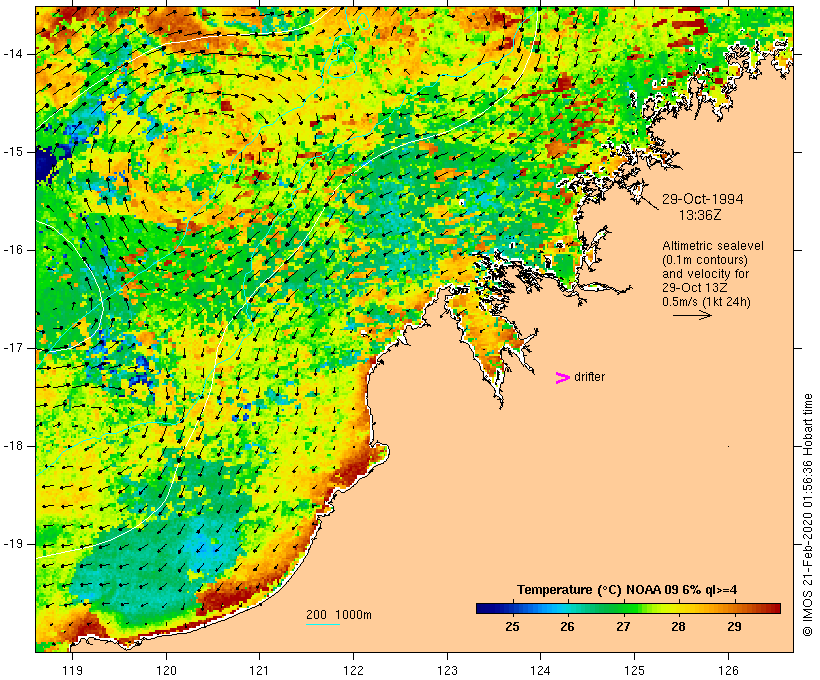
Task: Click latitude axis label -18
Action: [12, 446]
